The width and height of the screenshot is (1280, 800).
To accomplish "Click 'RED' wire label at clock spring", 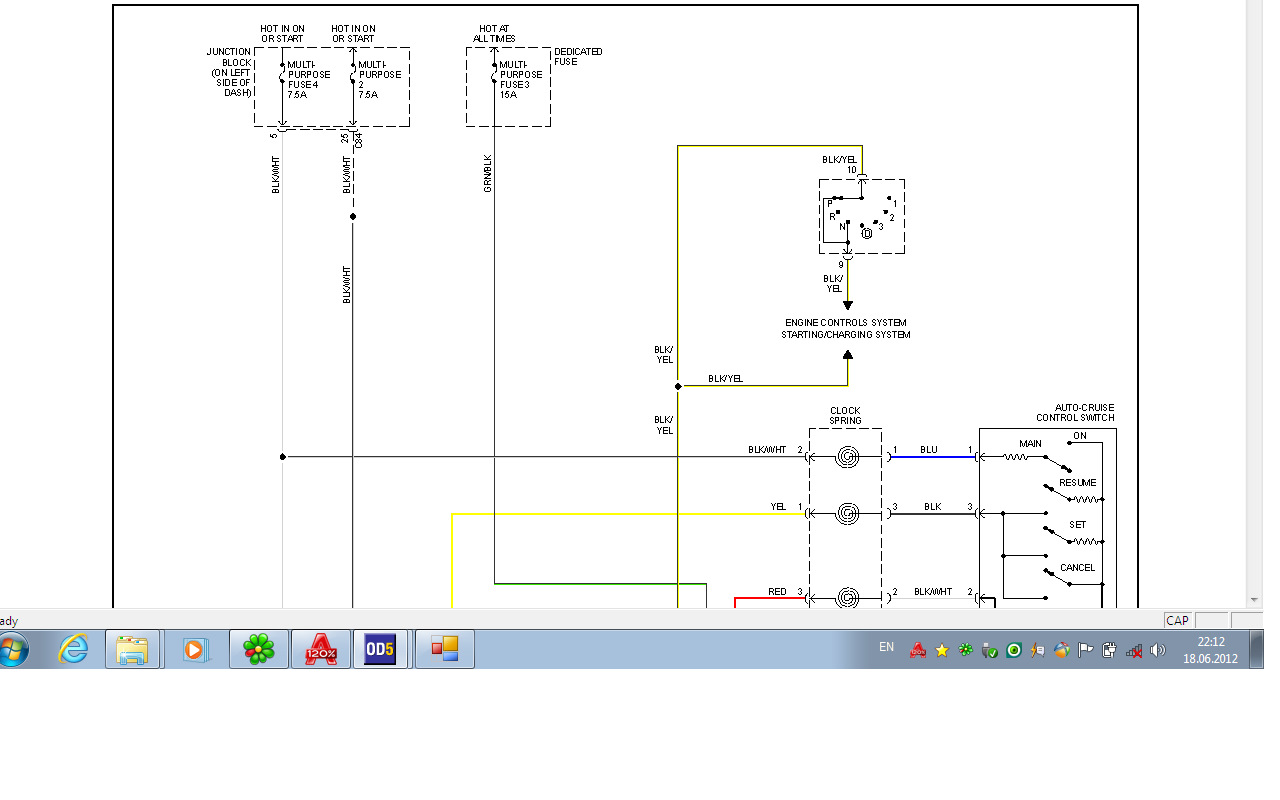I will [777, 592].
